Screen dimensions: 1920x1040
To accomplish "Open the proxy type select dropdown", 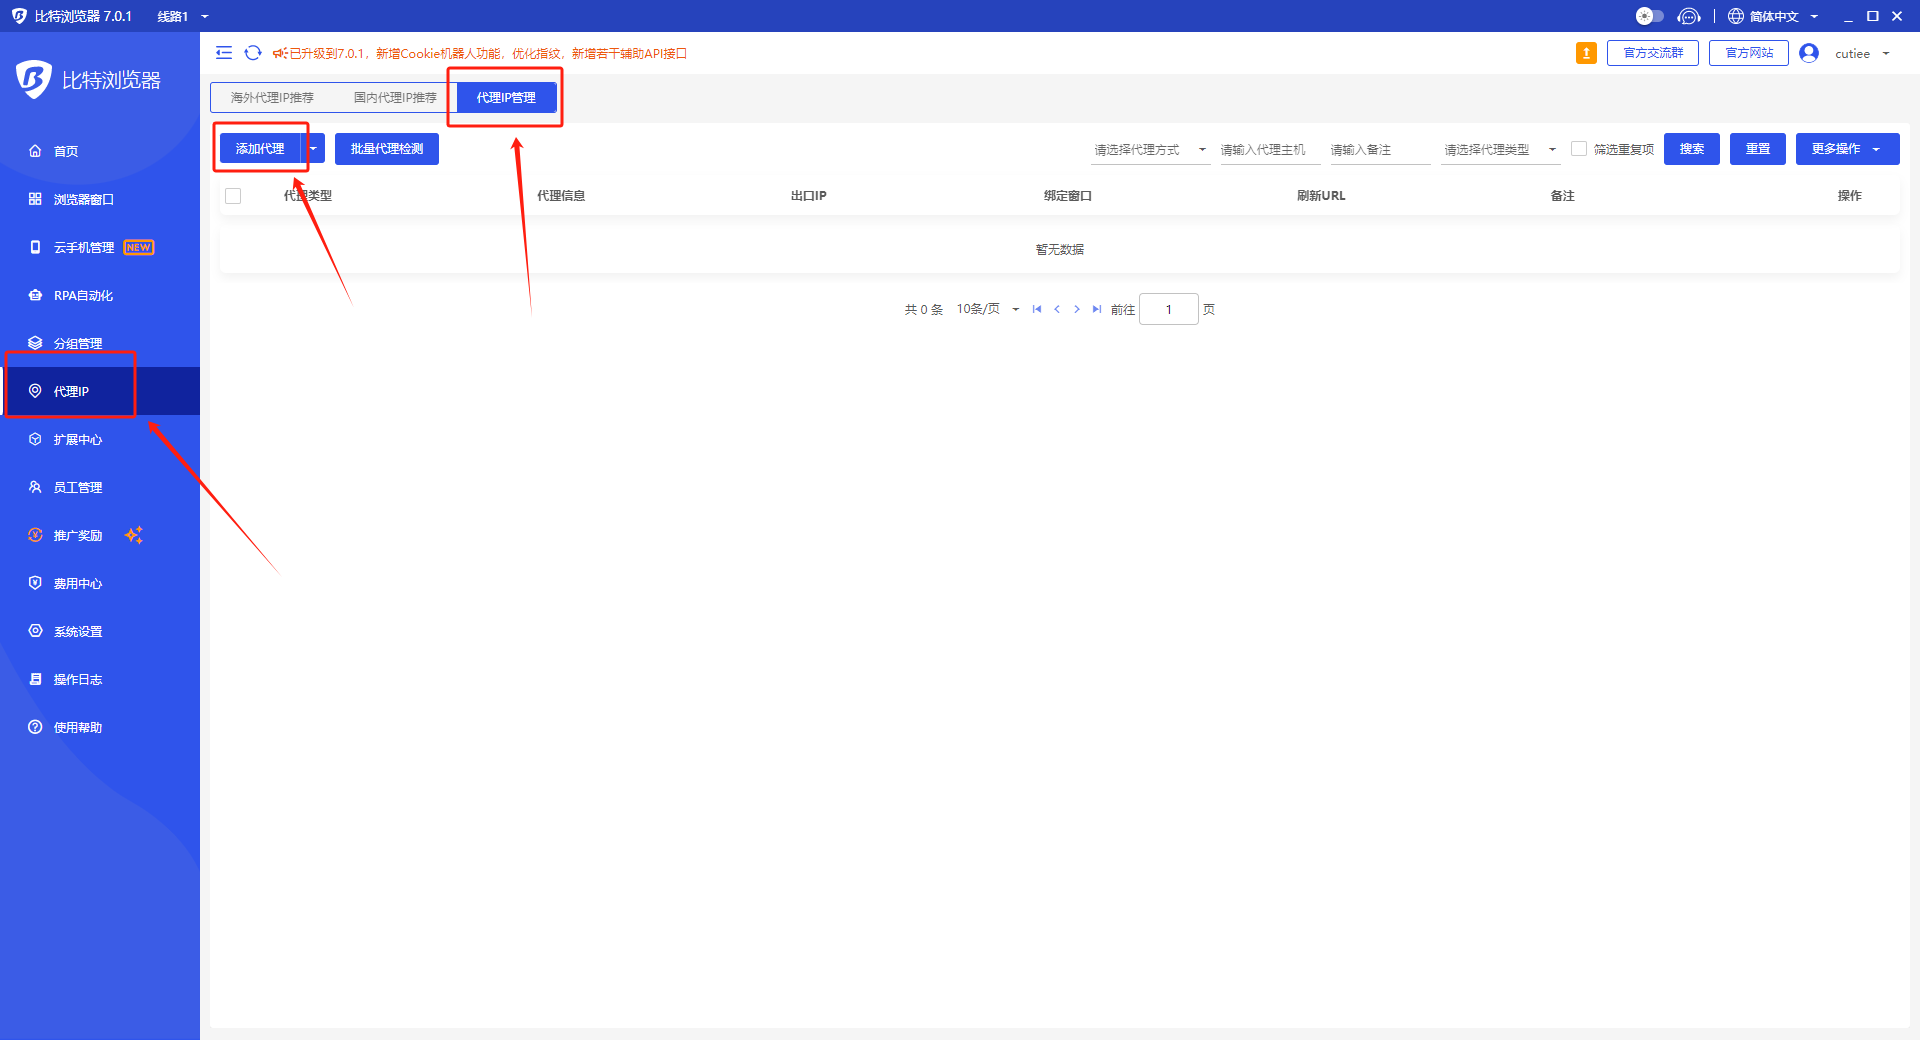I will (1500, 149).
